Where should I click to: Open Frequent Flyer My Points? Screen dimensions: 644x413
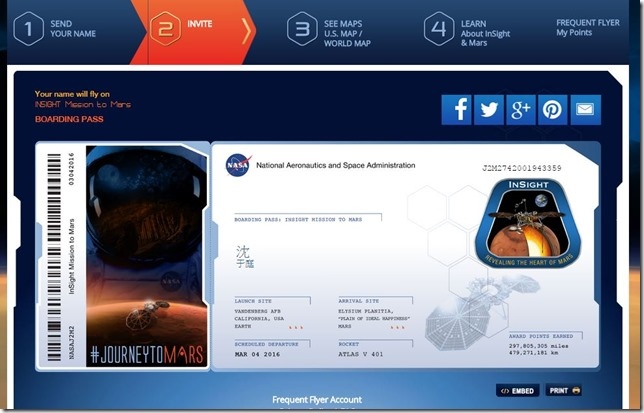point(588,28)
